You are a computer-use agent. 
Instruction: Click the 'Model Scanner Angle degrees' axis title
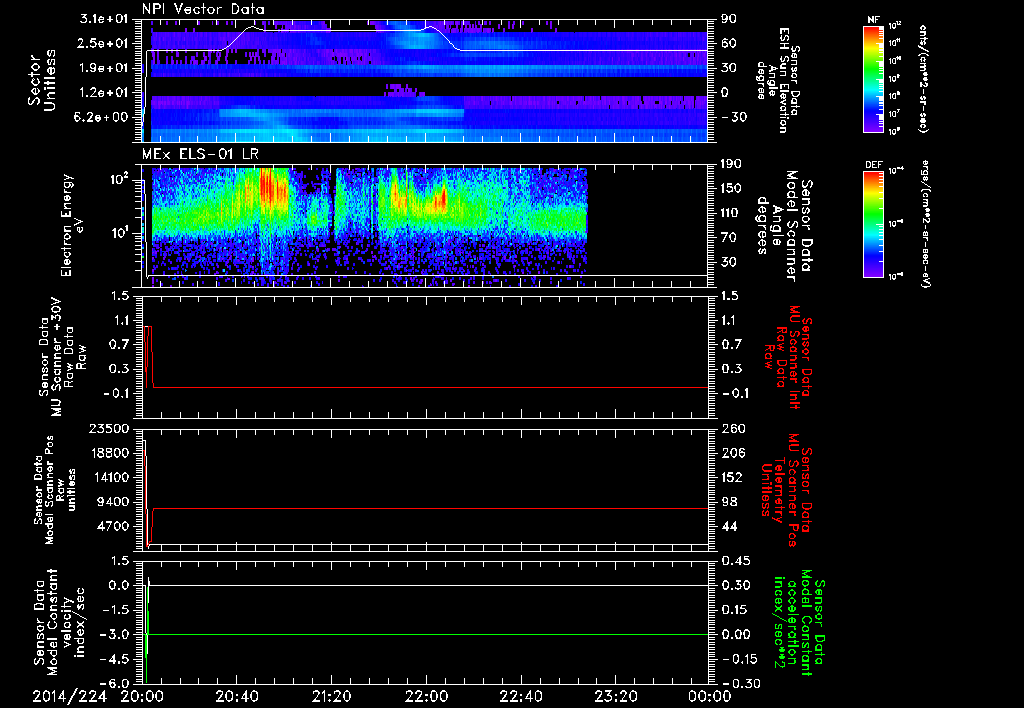[785, 226]
